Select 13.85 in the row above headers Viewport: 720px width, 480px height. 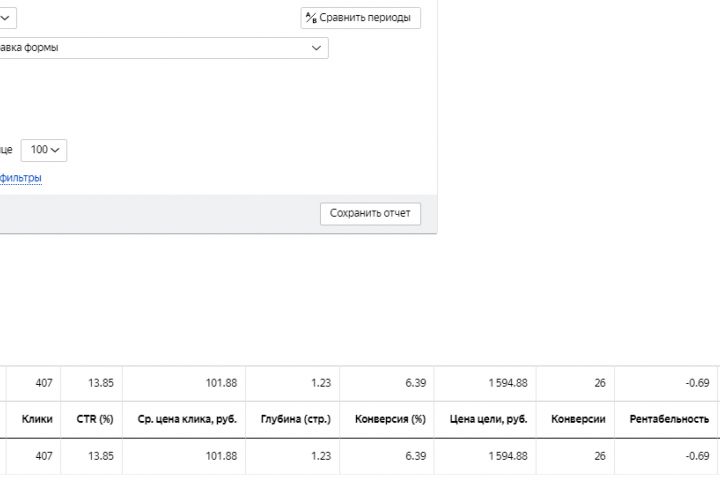101,383
